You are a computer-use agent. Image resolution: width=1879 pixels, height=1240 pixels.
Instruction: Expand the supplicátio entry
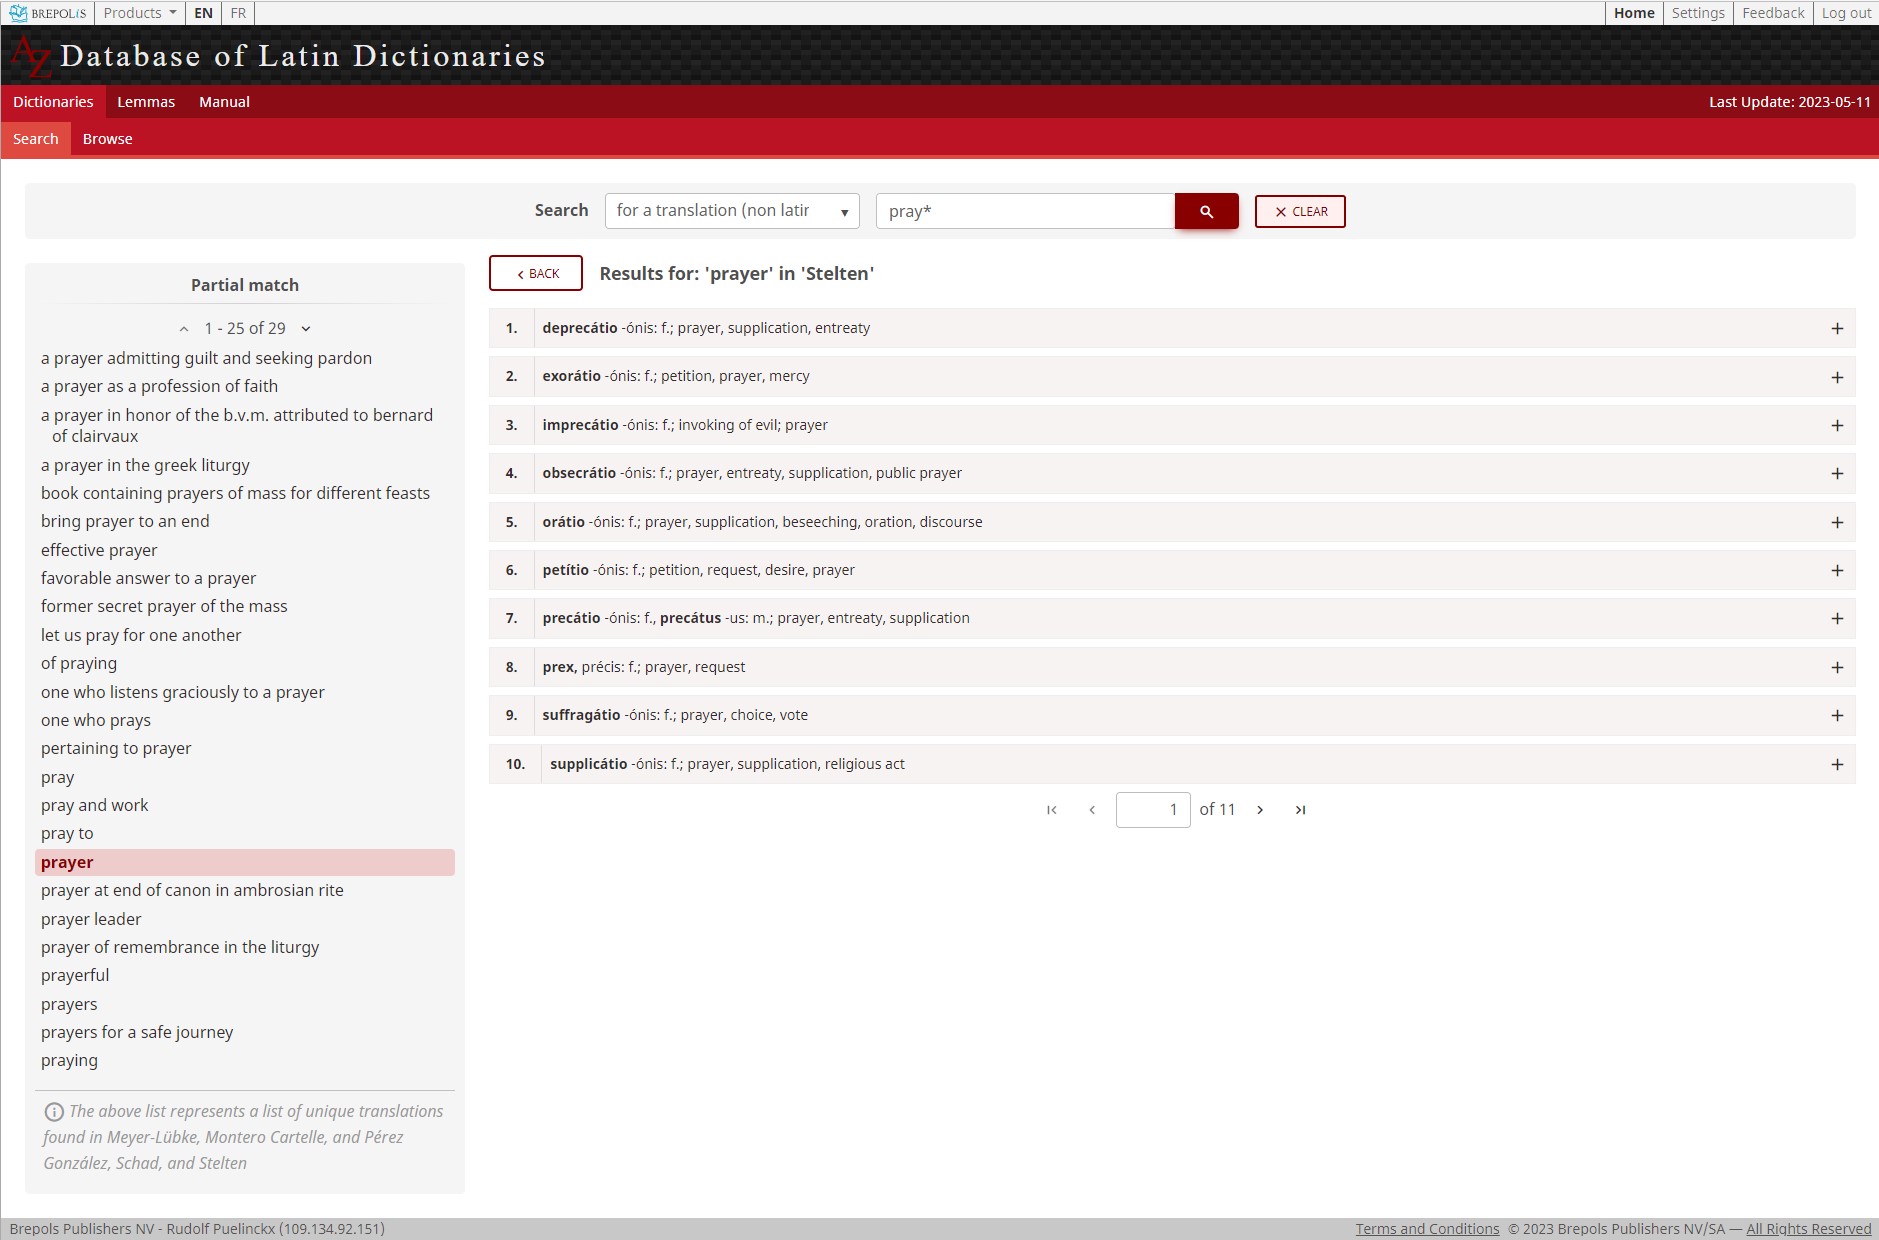click(1836, 765)
